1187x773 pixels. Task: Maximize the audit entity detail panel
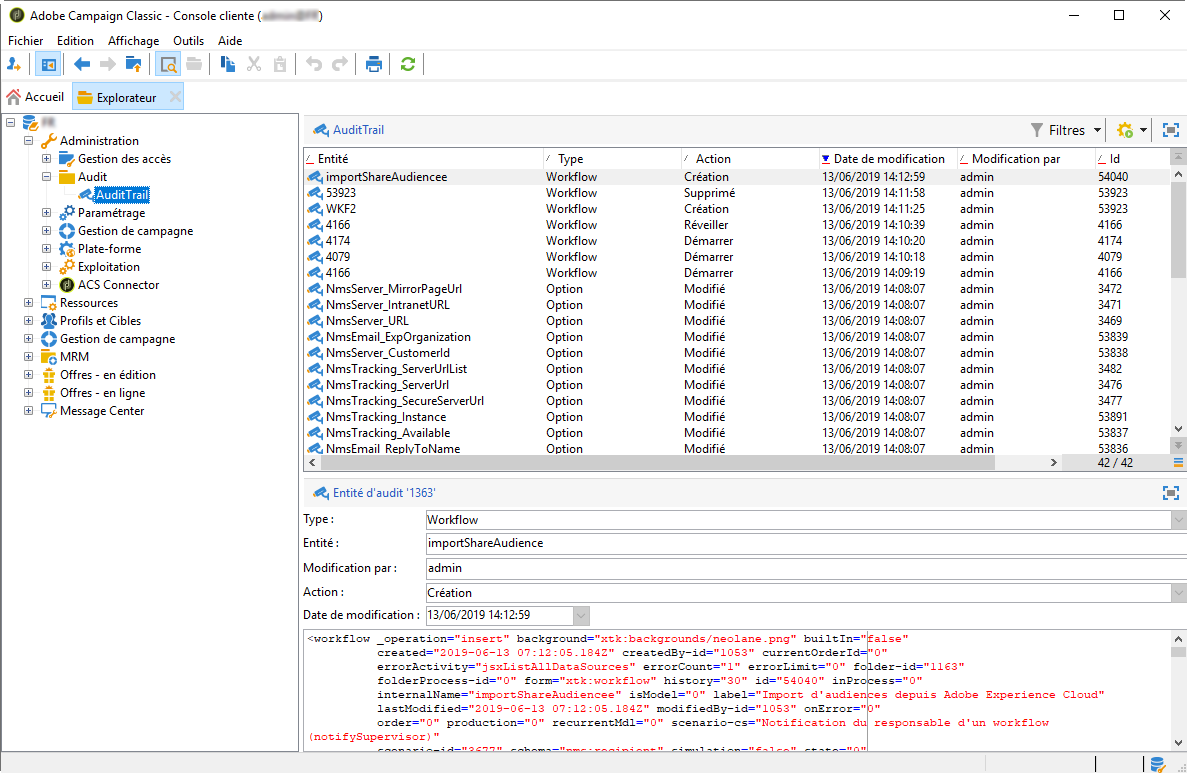click(1170, 493)
